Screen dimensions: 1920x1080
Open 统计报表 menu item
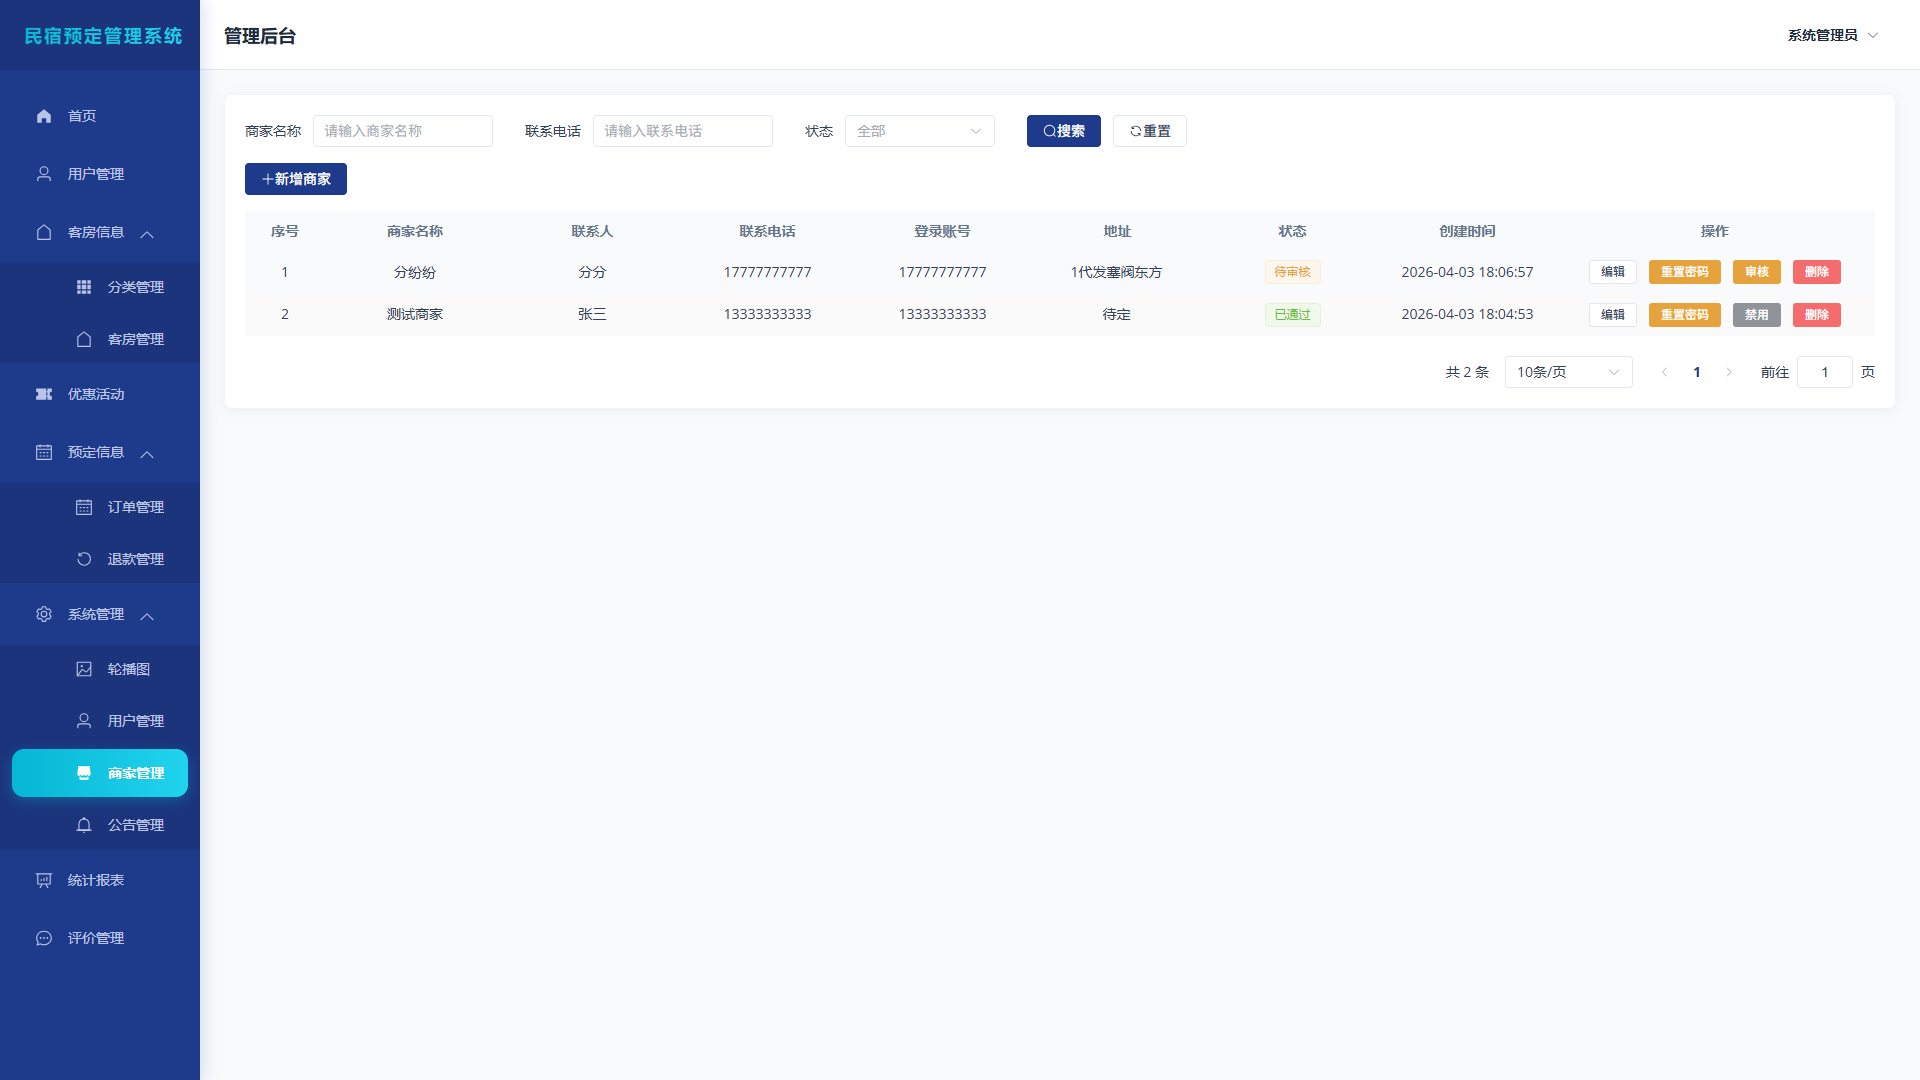[100, 880]
